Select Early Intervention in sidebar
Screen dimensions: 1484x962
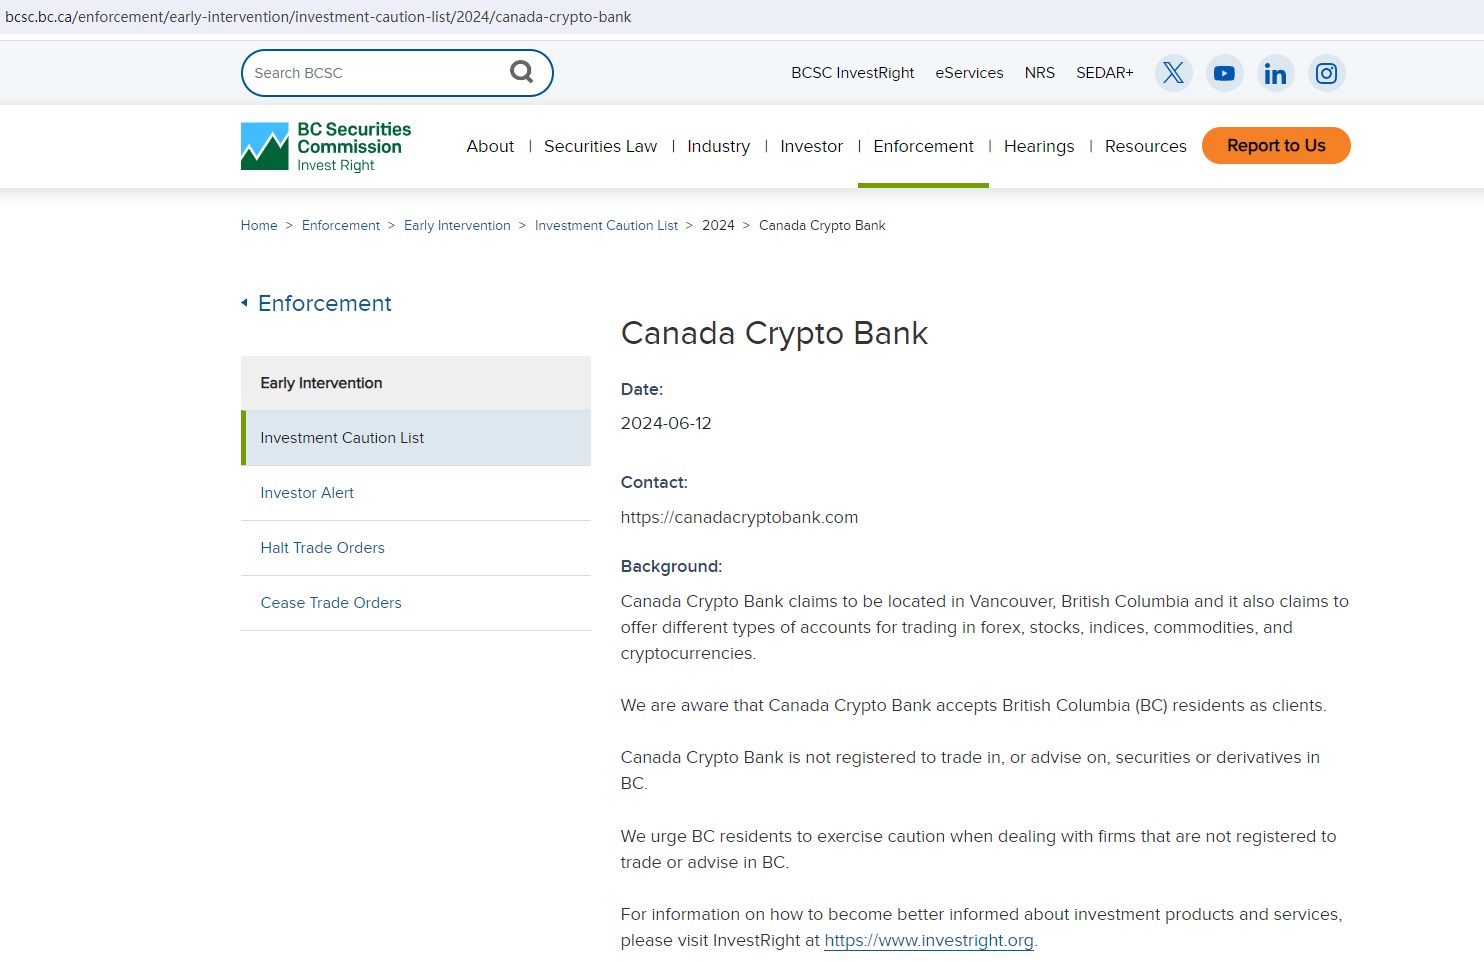coord(416,383)
